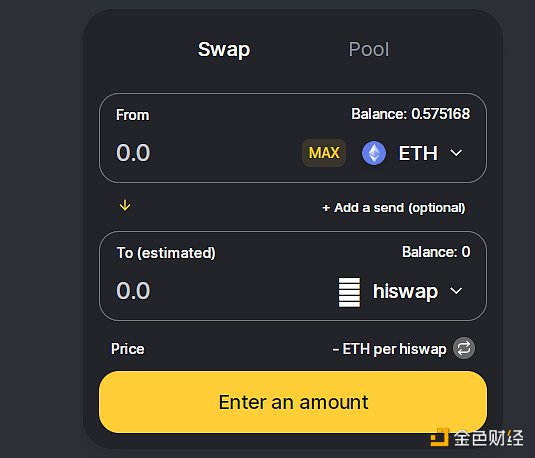This screenshot has height=458, width=535.
Task: Switch to the Swap tab
Action: point(224,49)
